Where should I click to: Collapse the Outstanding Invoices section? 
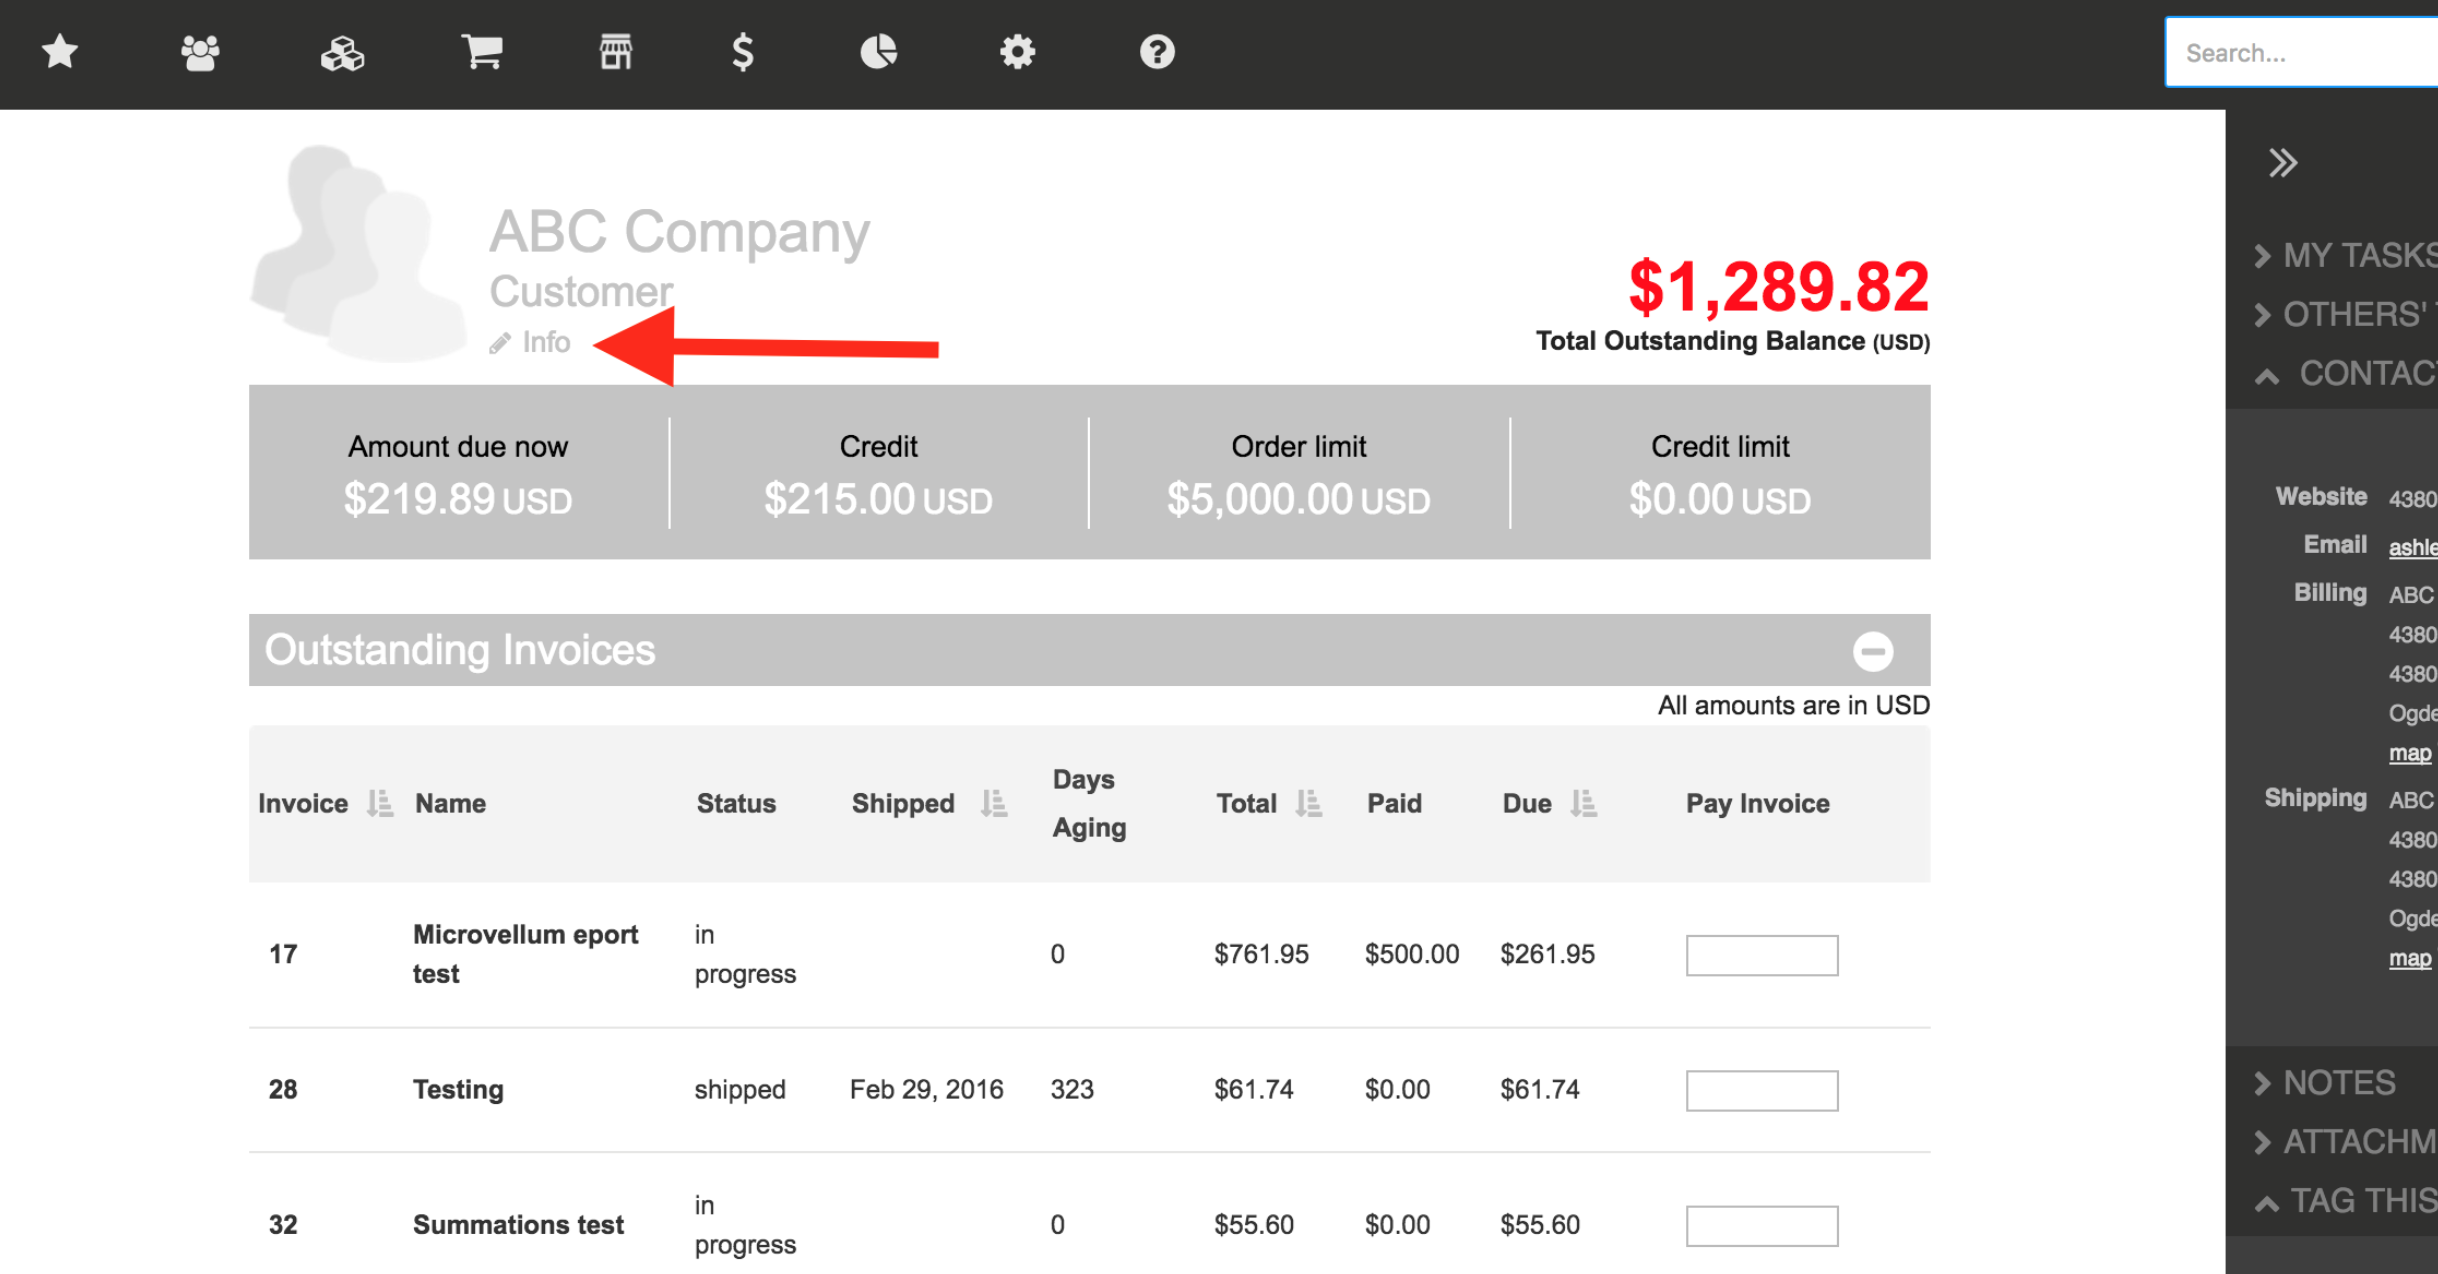1875,652
